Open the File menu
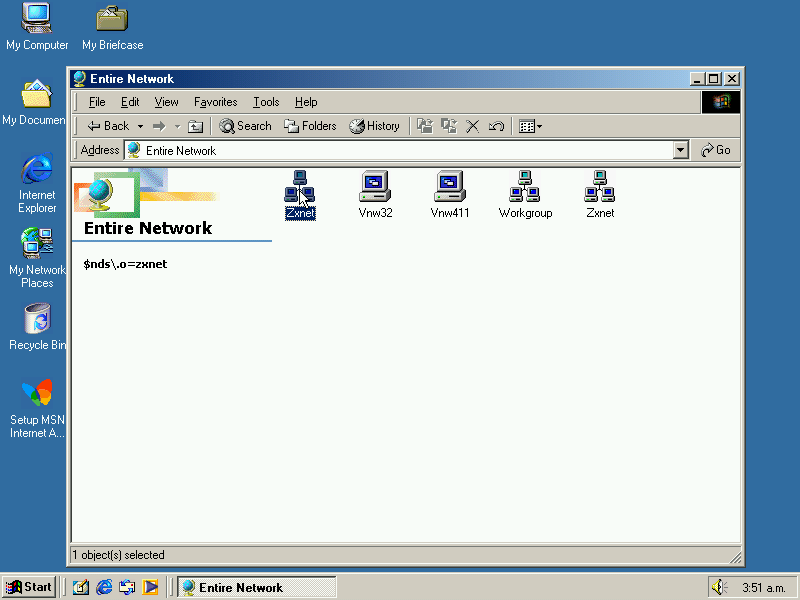This screenshot has height=600, width=800. [x=97, y=102]
